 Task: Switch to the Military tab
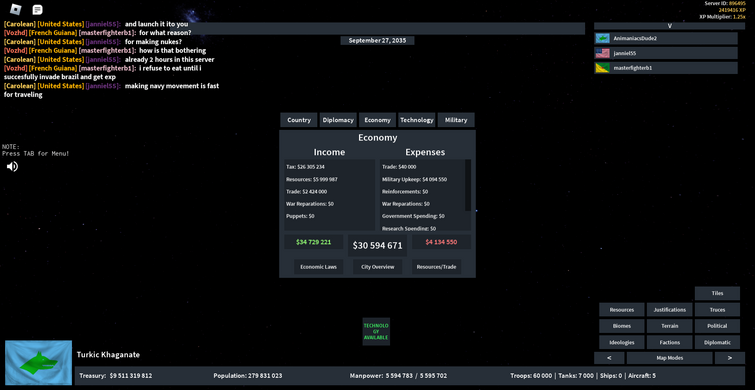tap(456, 120)
